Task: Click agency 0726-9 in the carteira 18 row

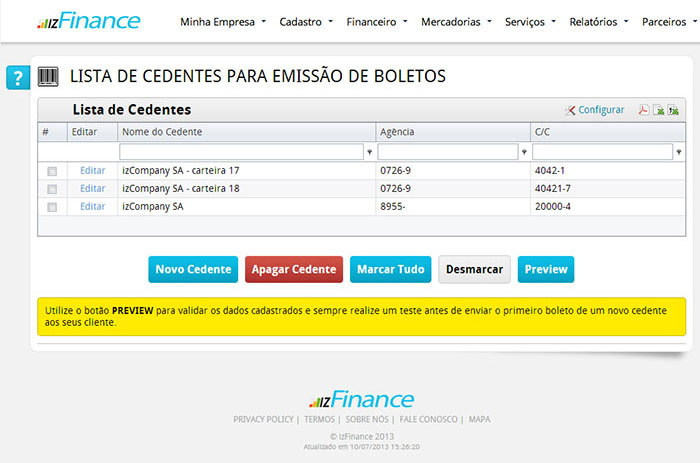Action: click(x=395, y=188)
